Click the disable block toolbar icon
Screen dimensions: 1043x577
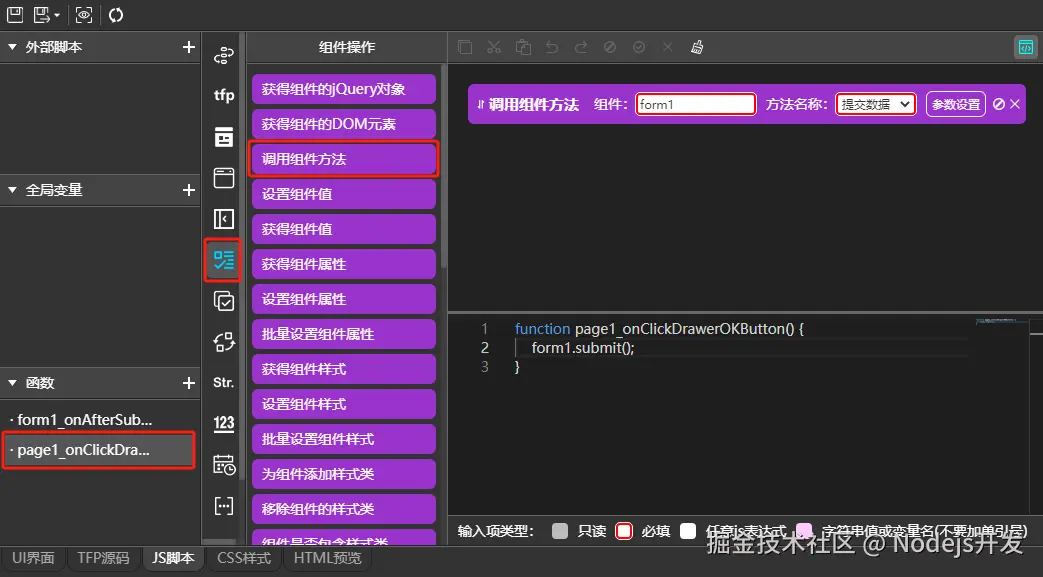609,47
